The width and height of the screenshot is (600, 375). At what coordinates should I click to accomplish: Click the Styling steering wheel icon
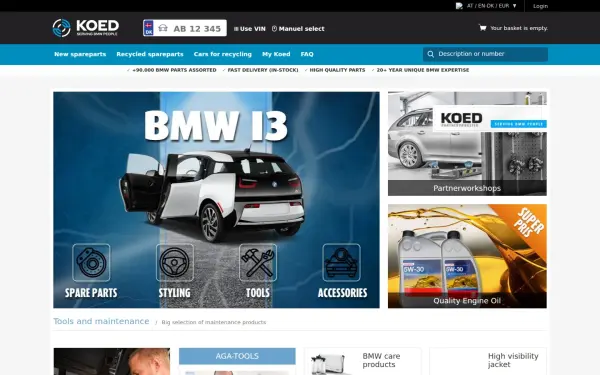[174, 262]
